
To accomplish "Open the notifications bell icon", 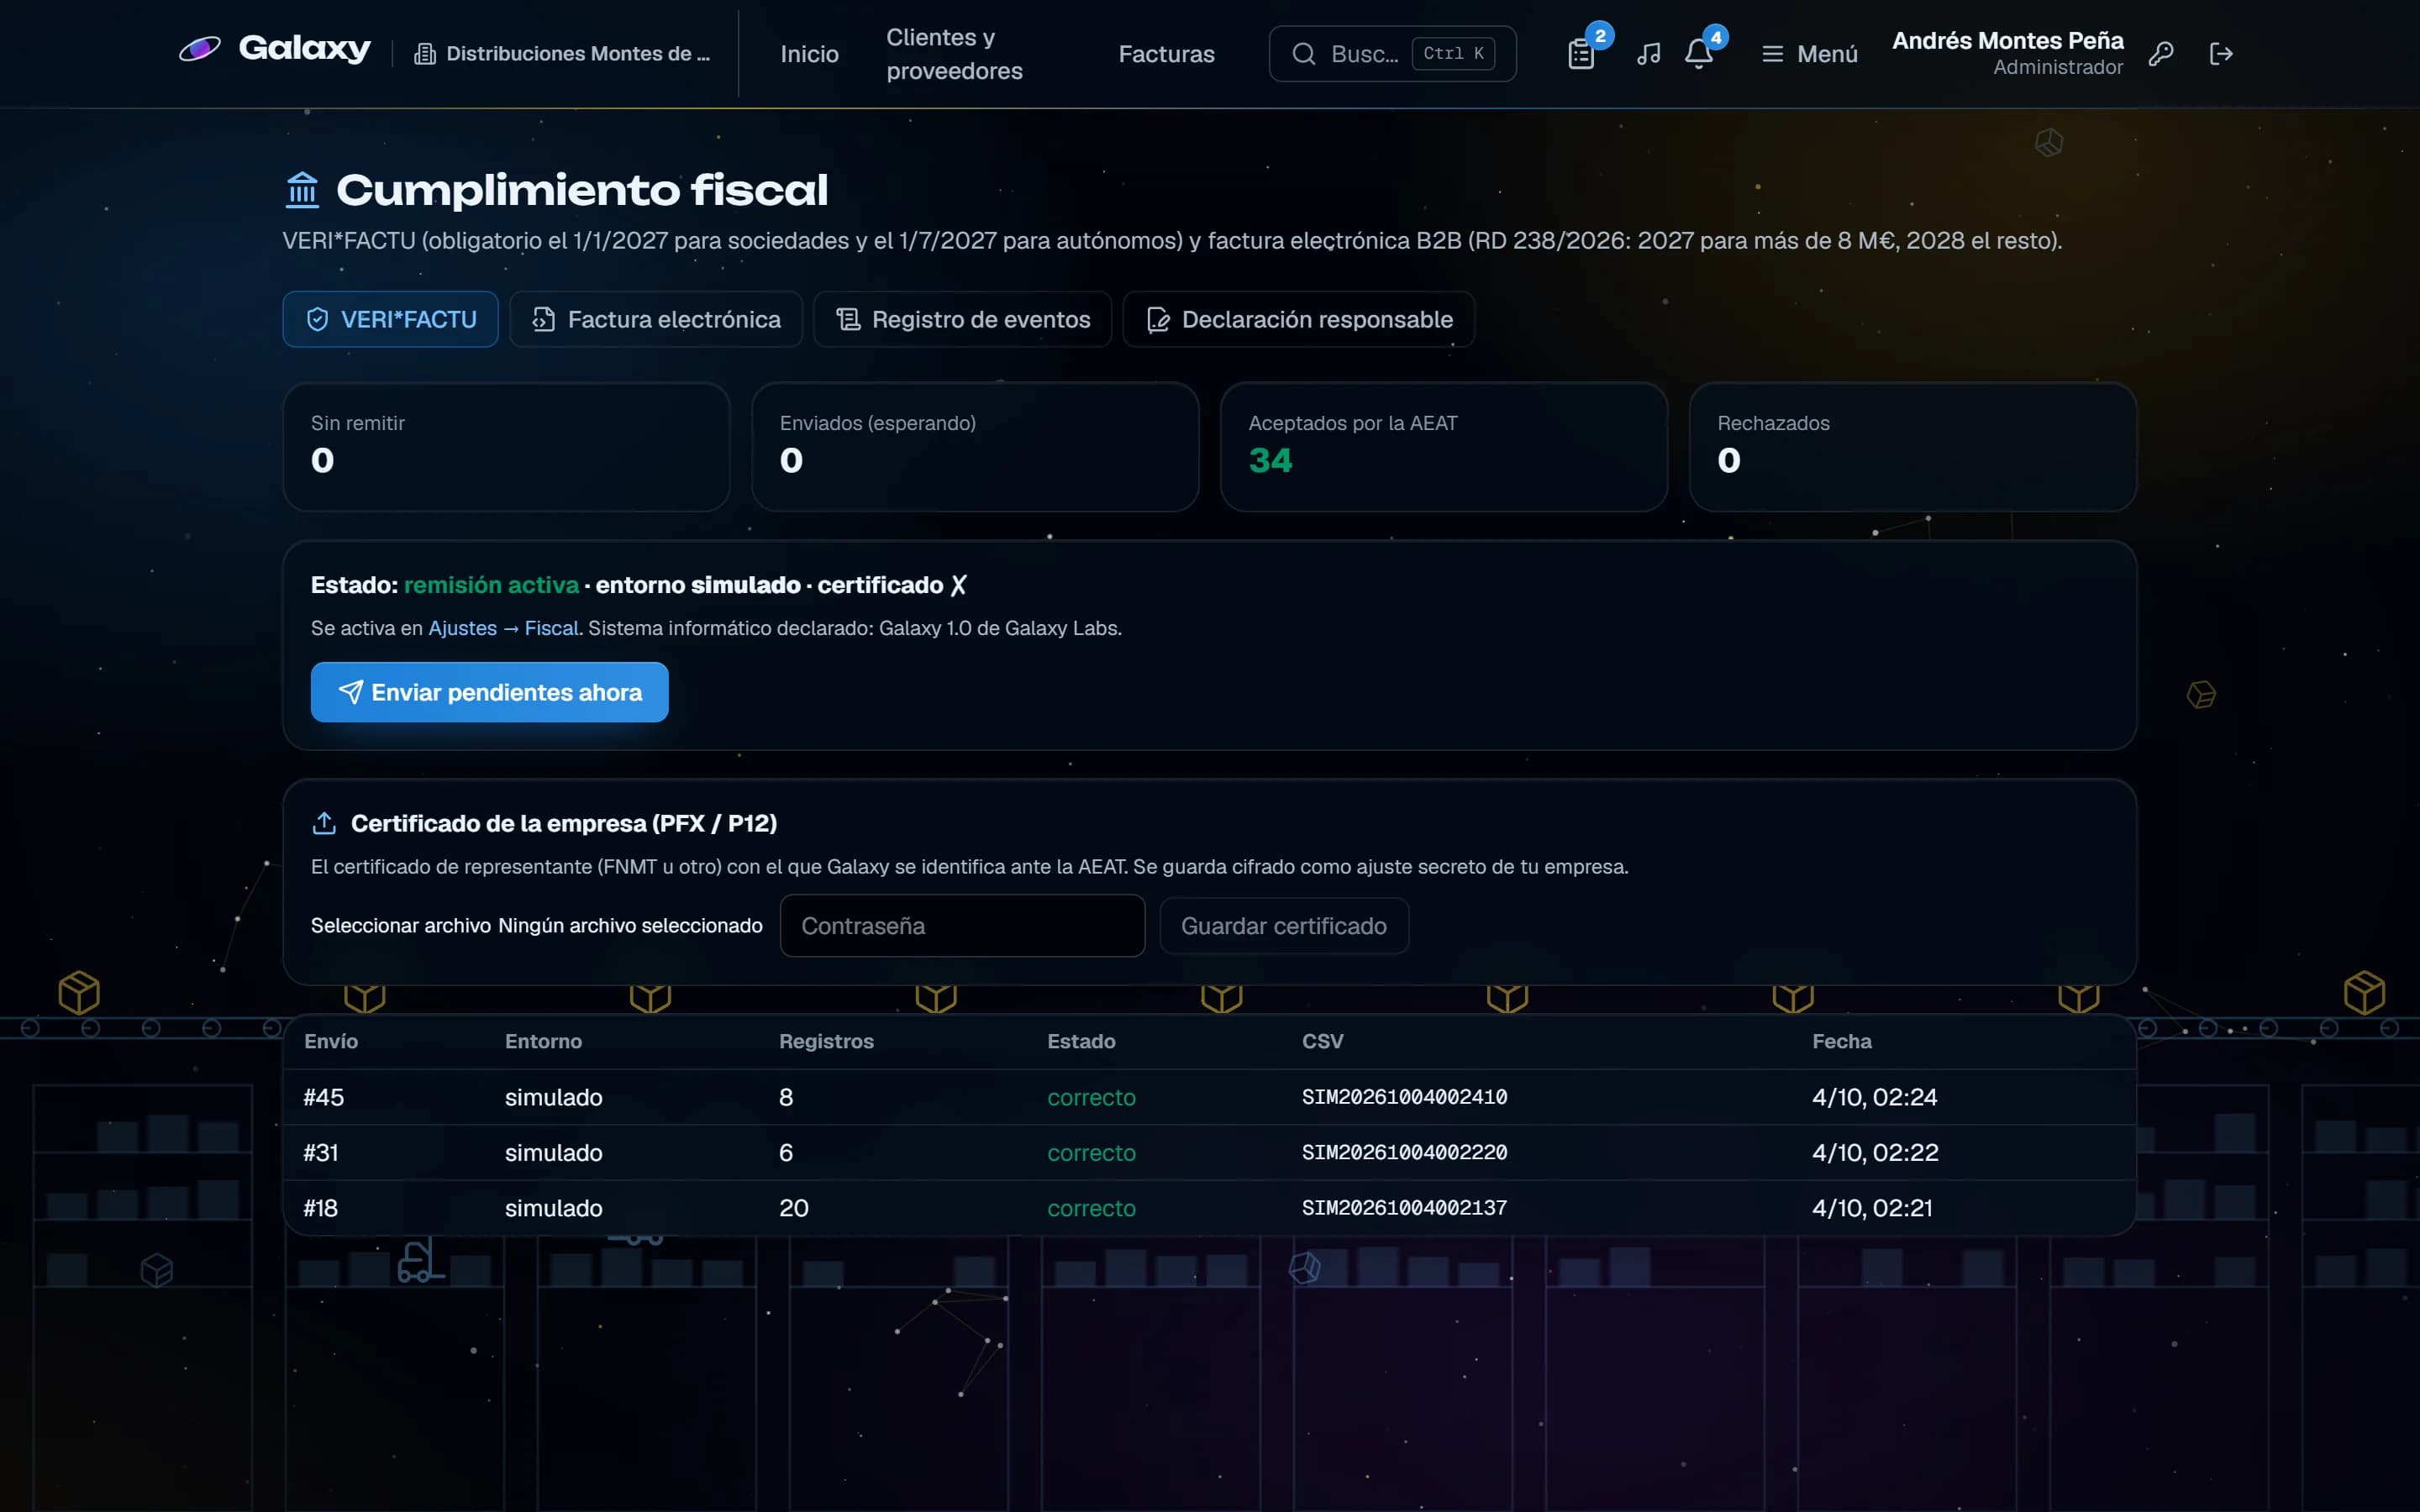I will coord(1699,54).
